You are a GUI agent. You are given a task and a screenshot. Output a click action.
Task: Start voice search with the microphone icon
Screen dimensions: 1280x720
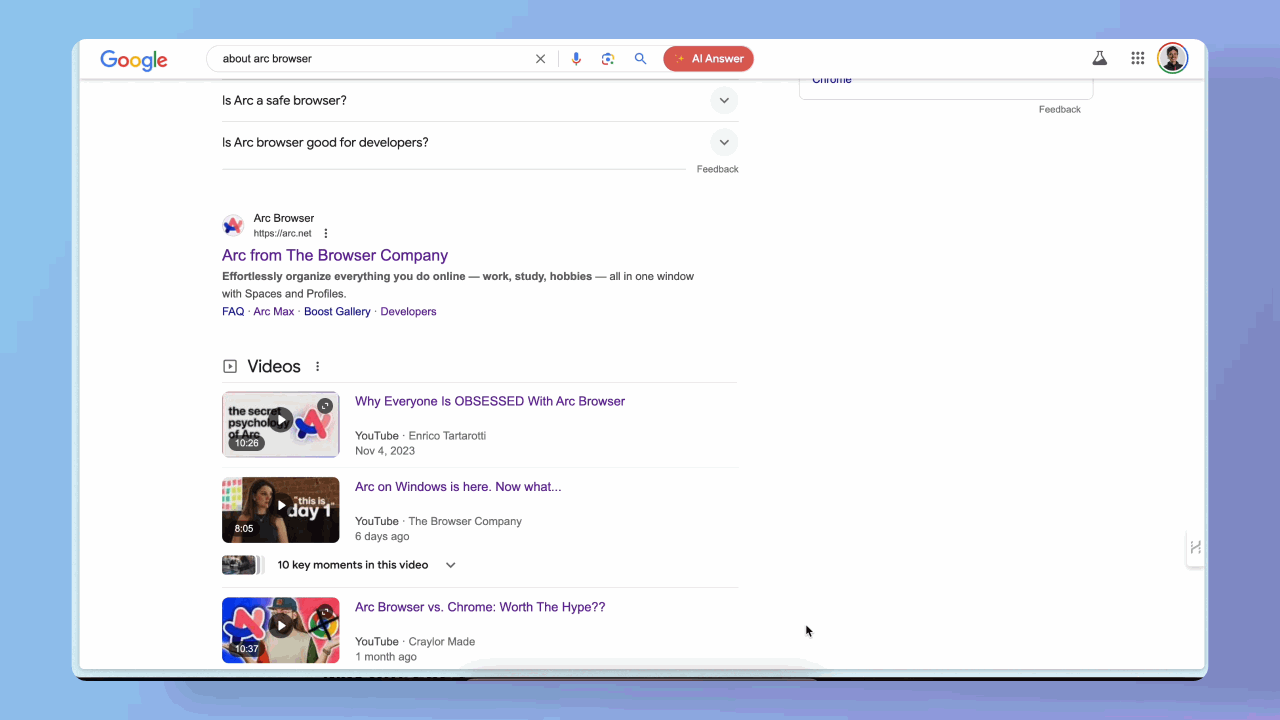pyautogui.click(x=576, y=59)
